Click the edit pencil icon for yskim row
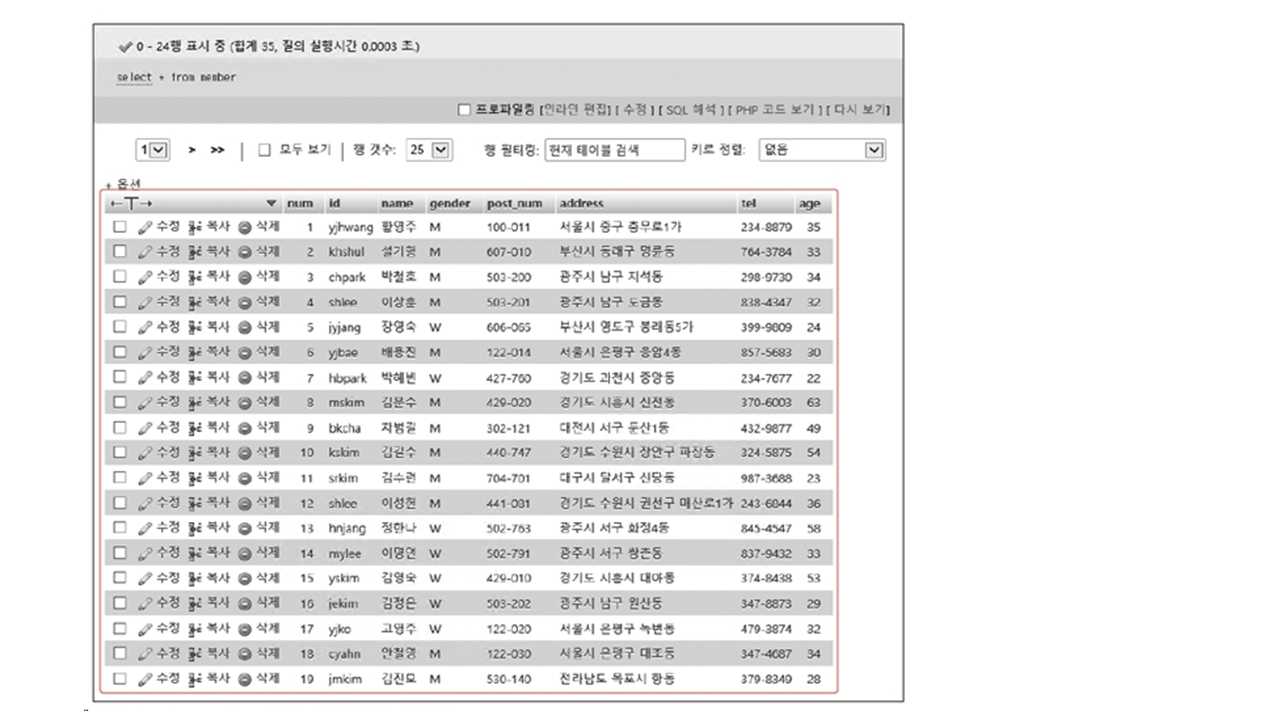Screen dimensions: 1280x720 [145, 578]
